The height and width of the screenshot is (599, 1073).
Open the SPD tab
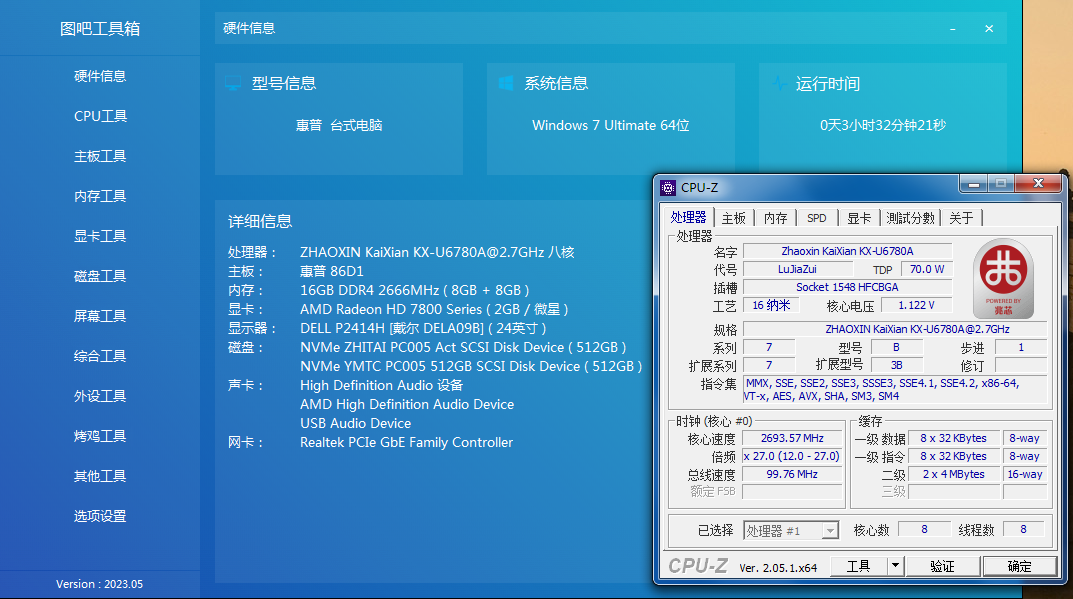pyautogui.click(x=817, y=217)
